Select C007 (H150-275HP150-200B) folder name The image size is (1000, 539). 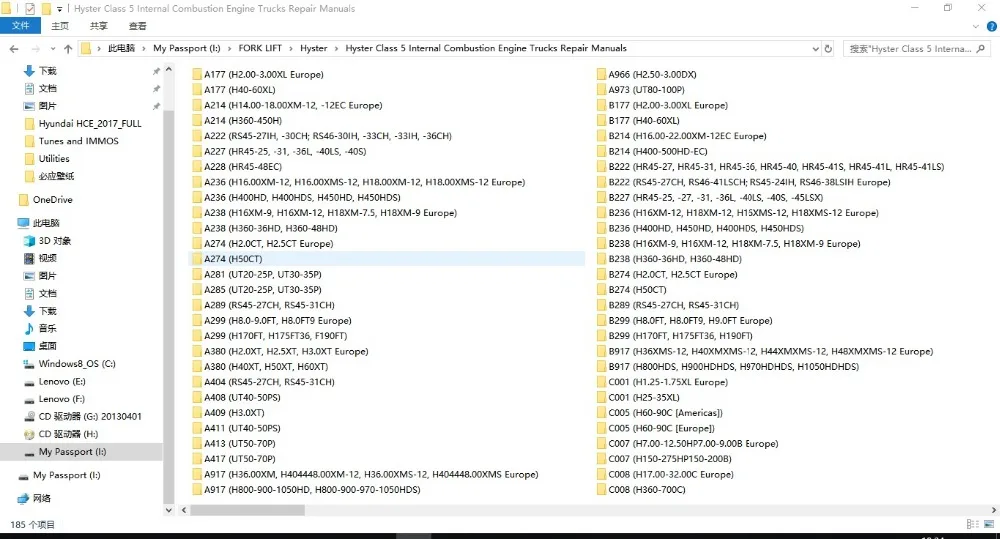(x=670, y=459)
